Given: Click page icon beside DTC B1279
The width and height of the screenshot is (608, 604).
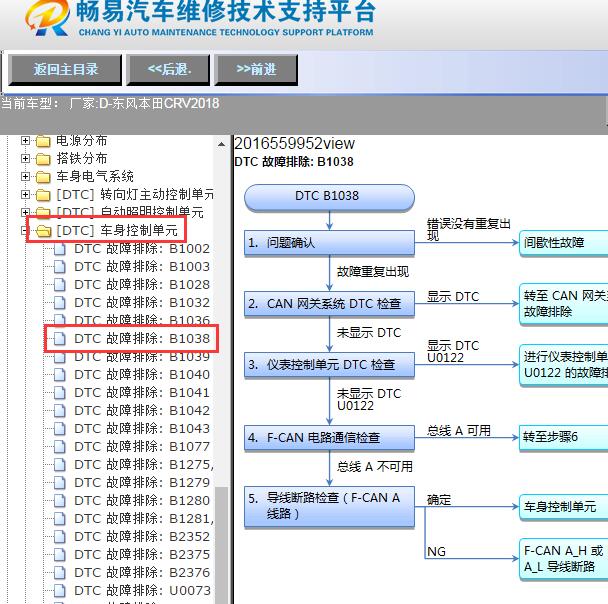Looking at the screenshot, I should coord(59,483).
